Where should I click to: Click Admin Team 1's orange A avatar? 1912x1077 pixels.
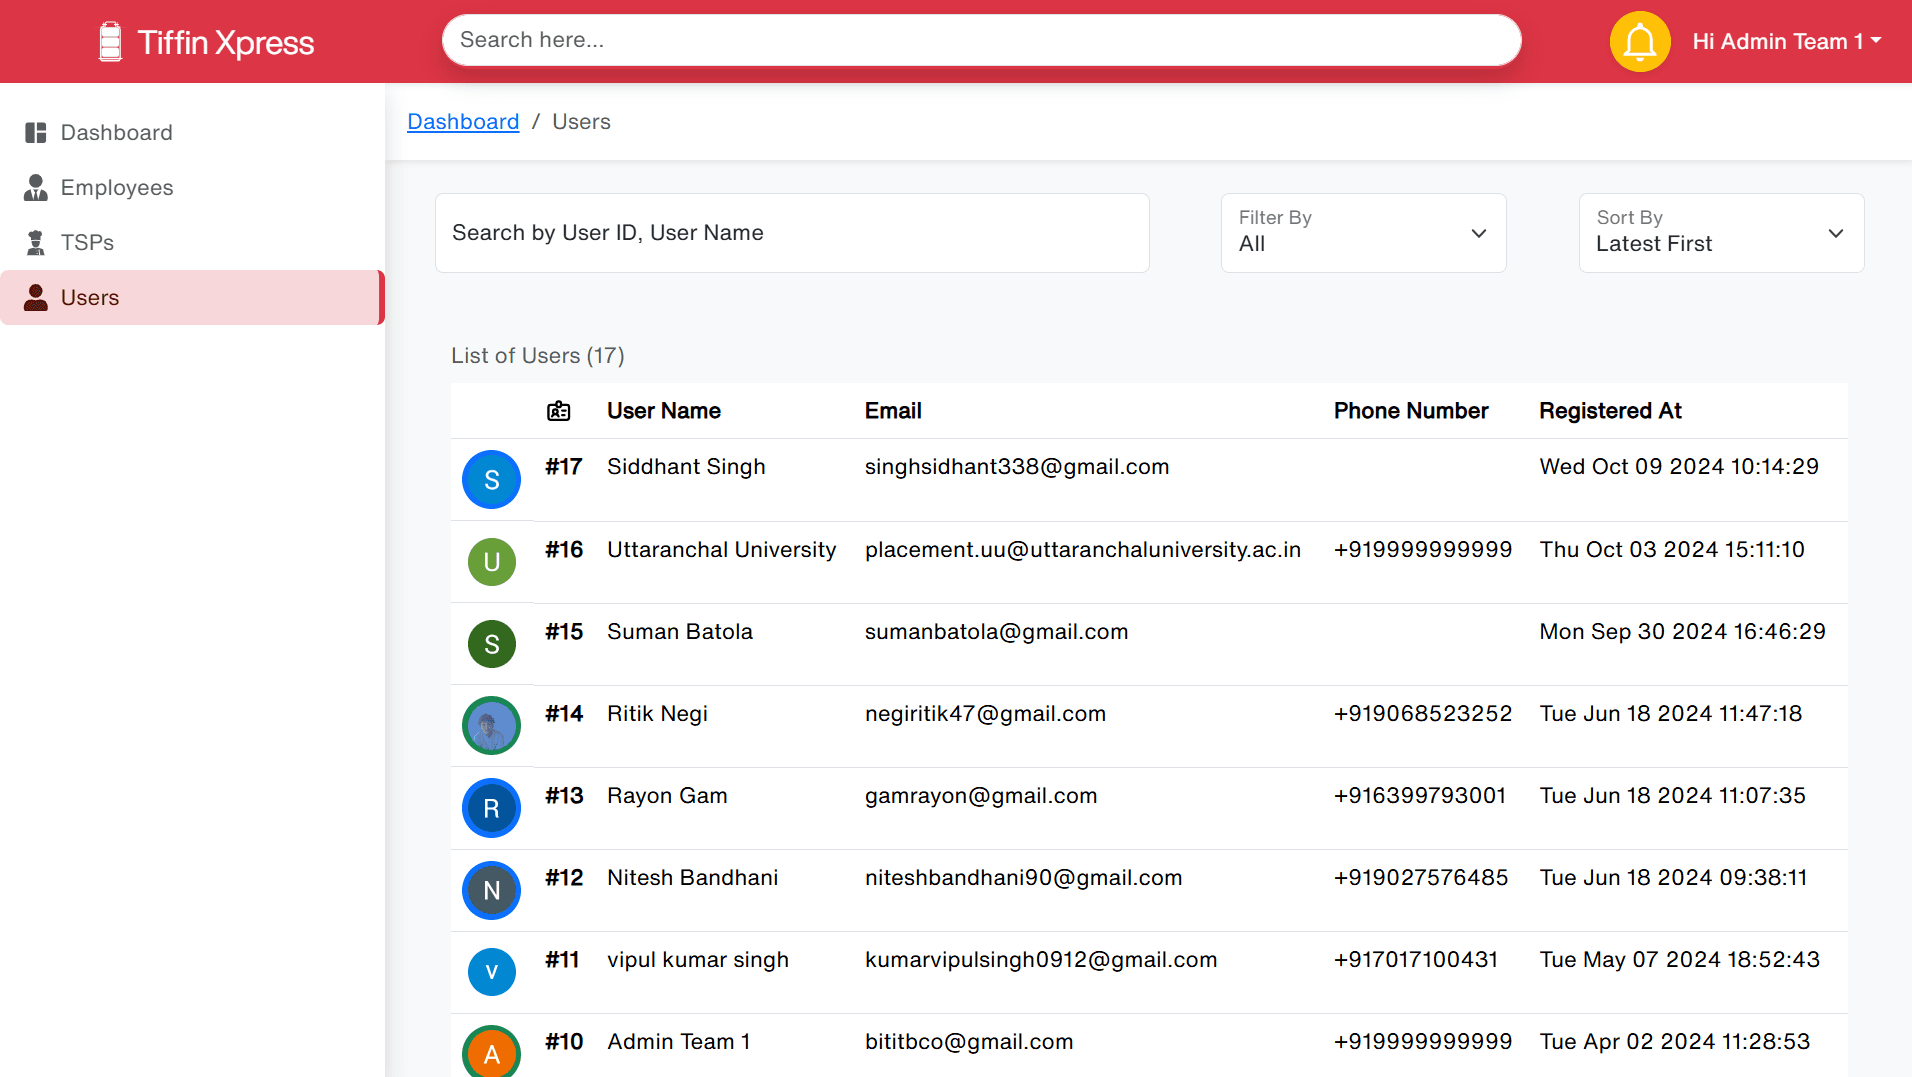(491, 1052)
